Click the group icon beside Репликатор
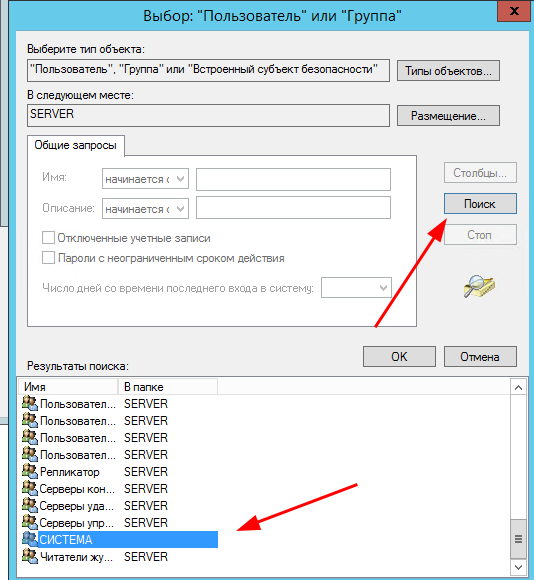 point(30,472)
